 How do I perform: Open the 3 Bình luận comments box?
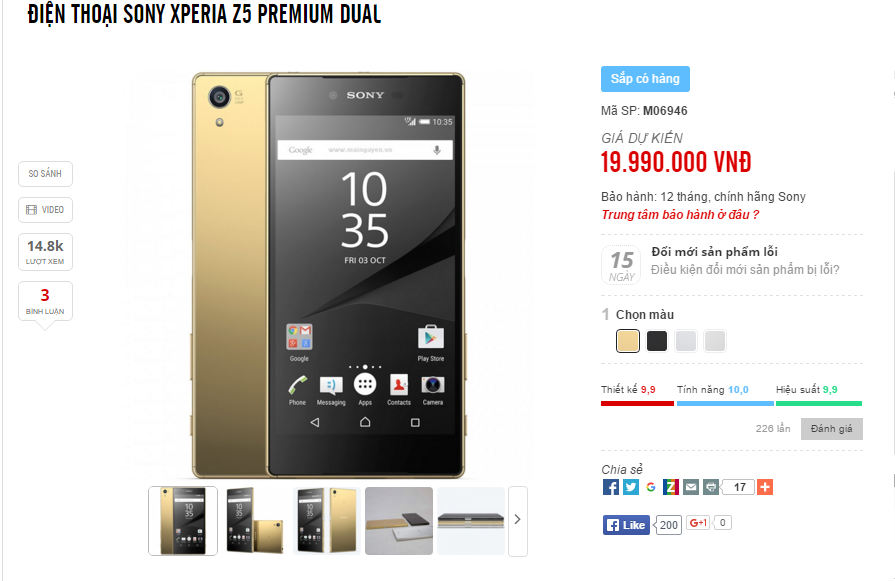(45, 301)
